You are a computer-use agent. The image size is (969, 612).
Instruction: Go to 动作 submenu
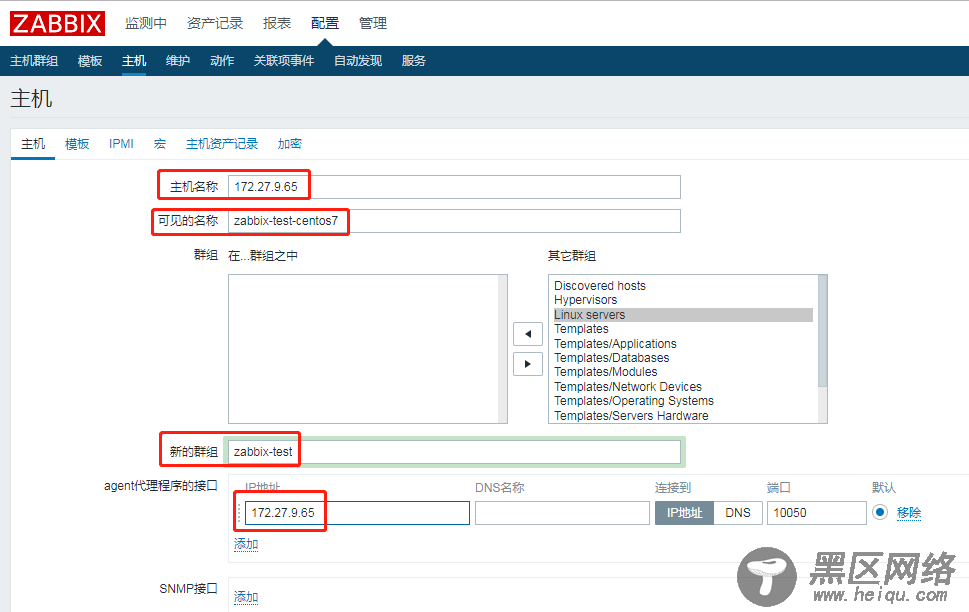[x=222, y=61]
